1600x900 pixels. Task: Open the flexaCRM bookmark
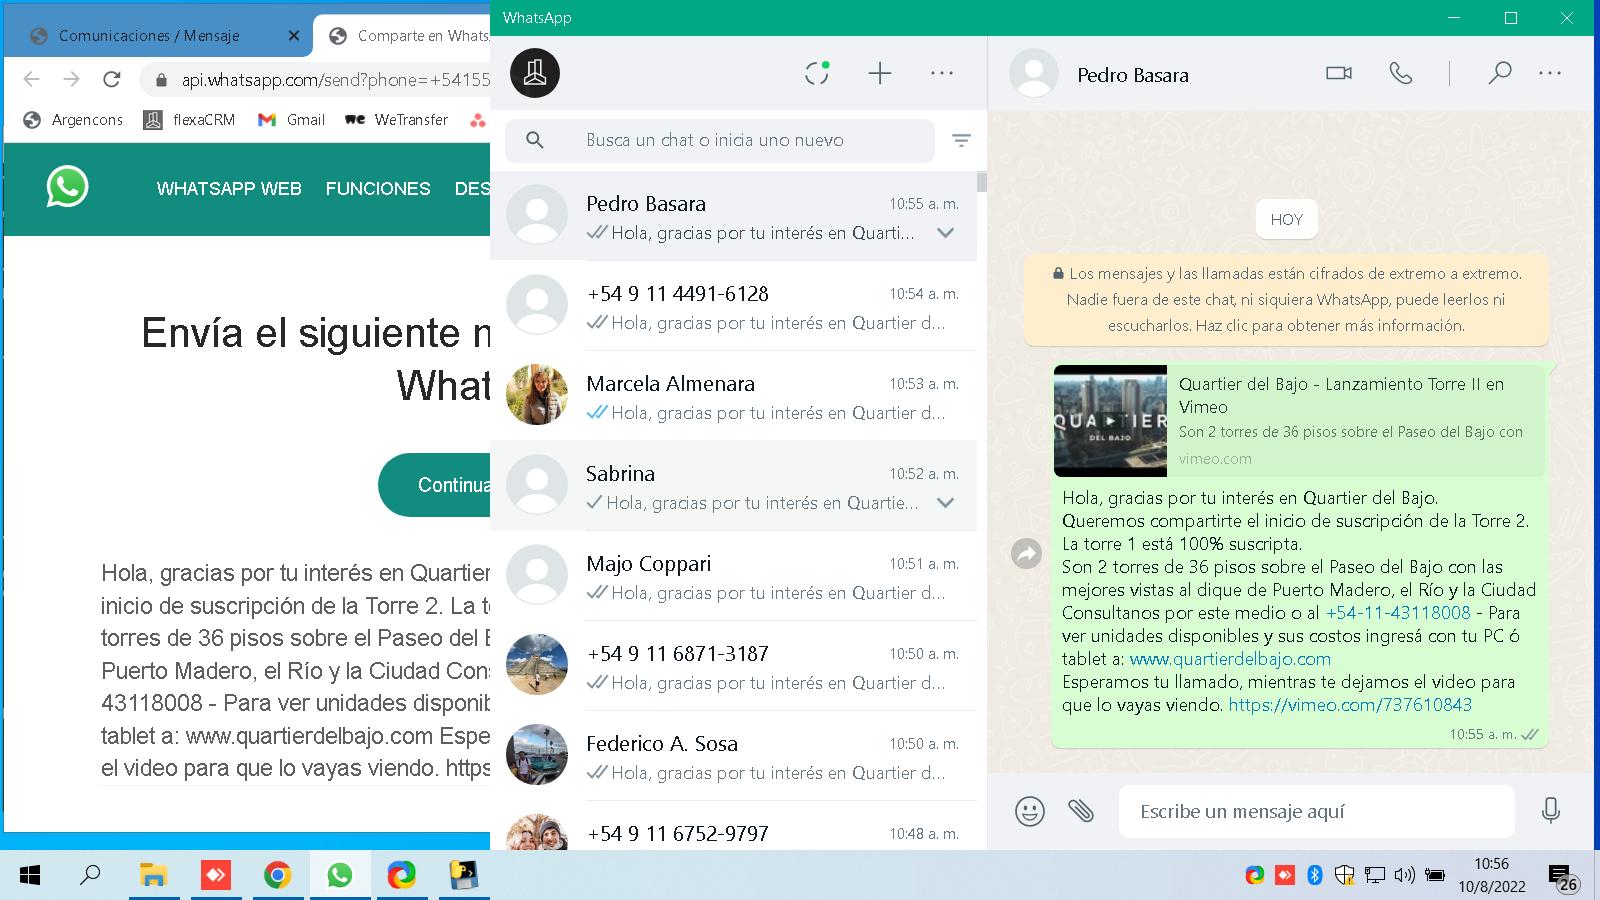click(x=189, y=120)
